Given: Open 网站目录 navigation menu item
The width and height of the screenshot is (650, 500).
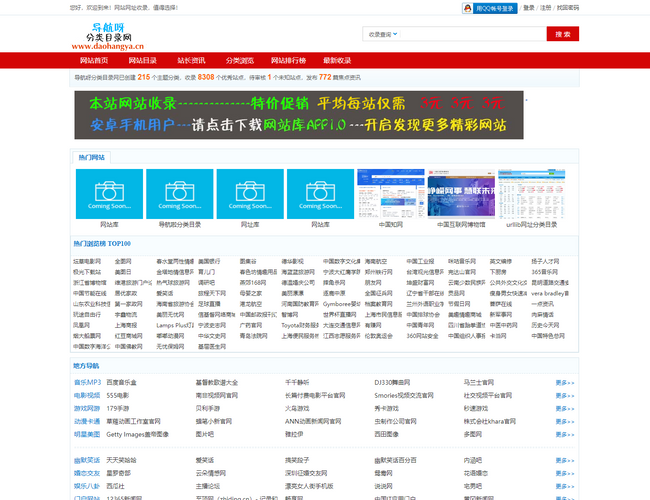Looking at the screenshot, I should click(x=140, y=60).
